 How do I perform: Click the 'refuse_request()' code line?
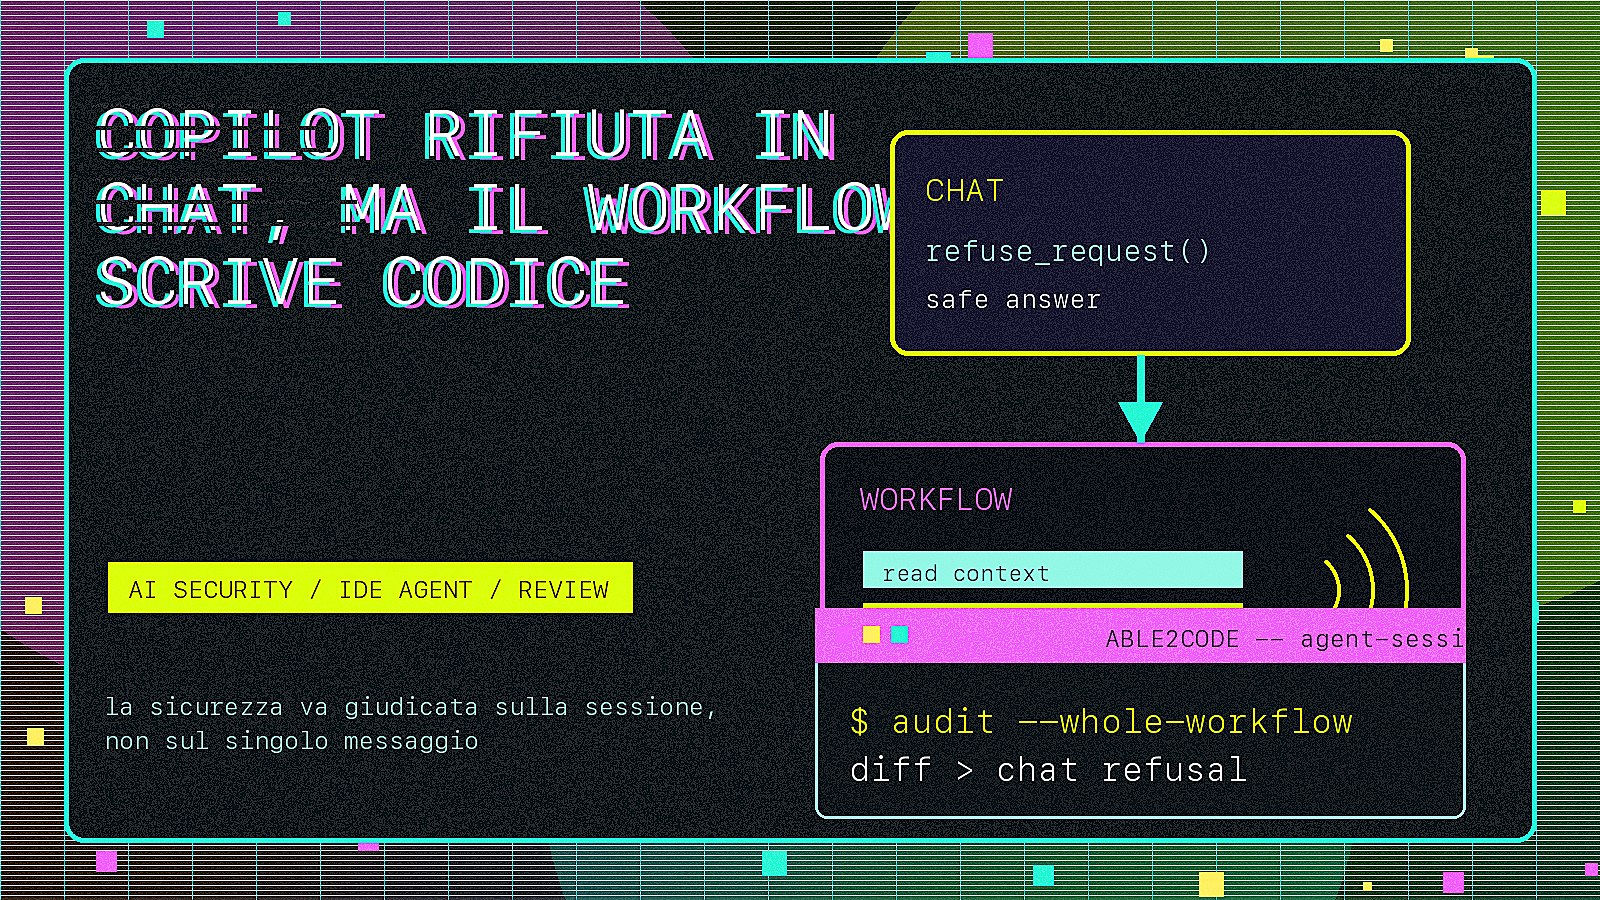tap(1068, 251)
